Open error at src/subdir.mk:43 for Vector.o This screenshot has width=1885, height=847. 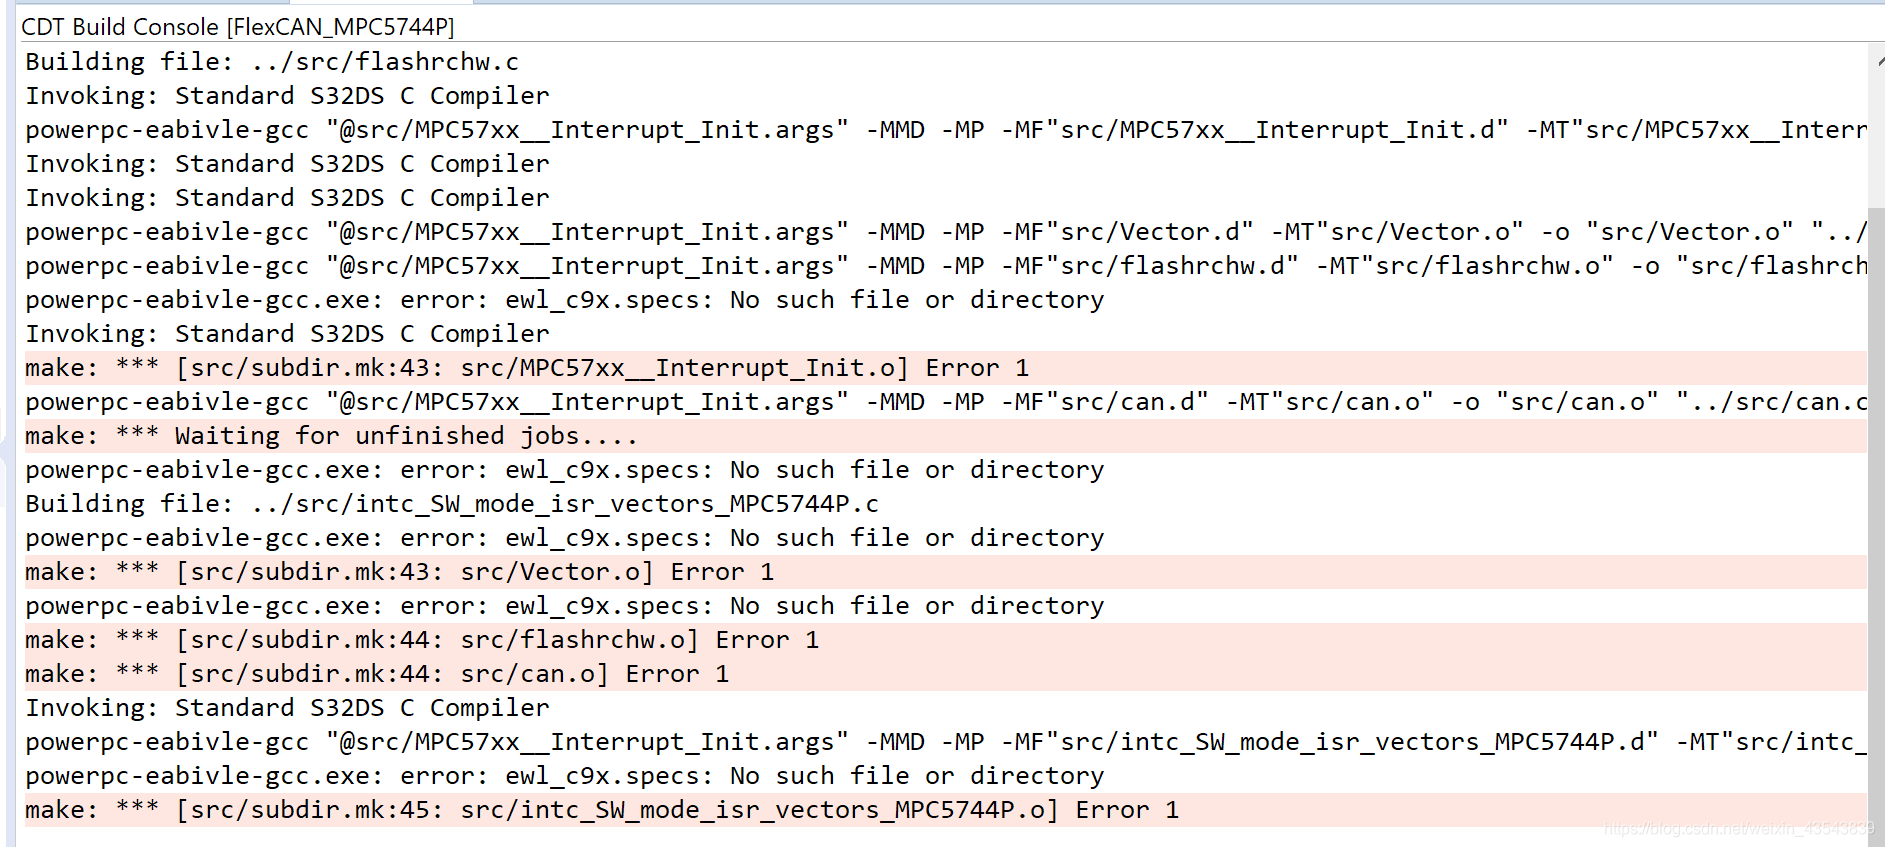click(x=400, y=571)
